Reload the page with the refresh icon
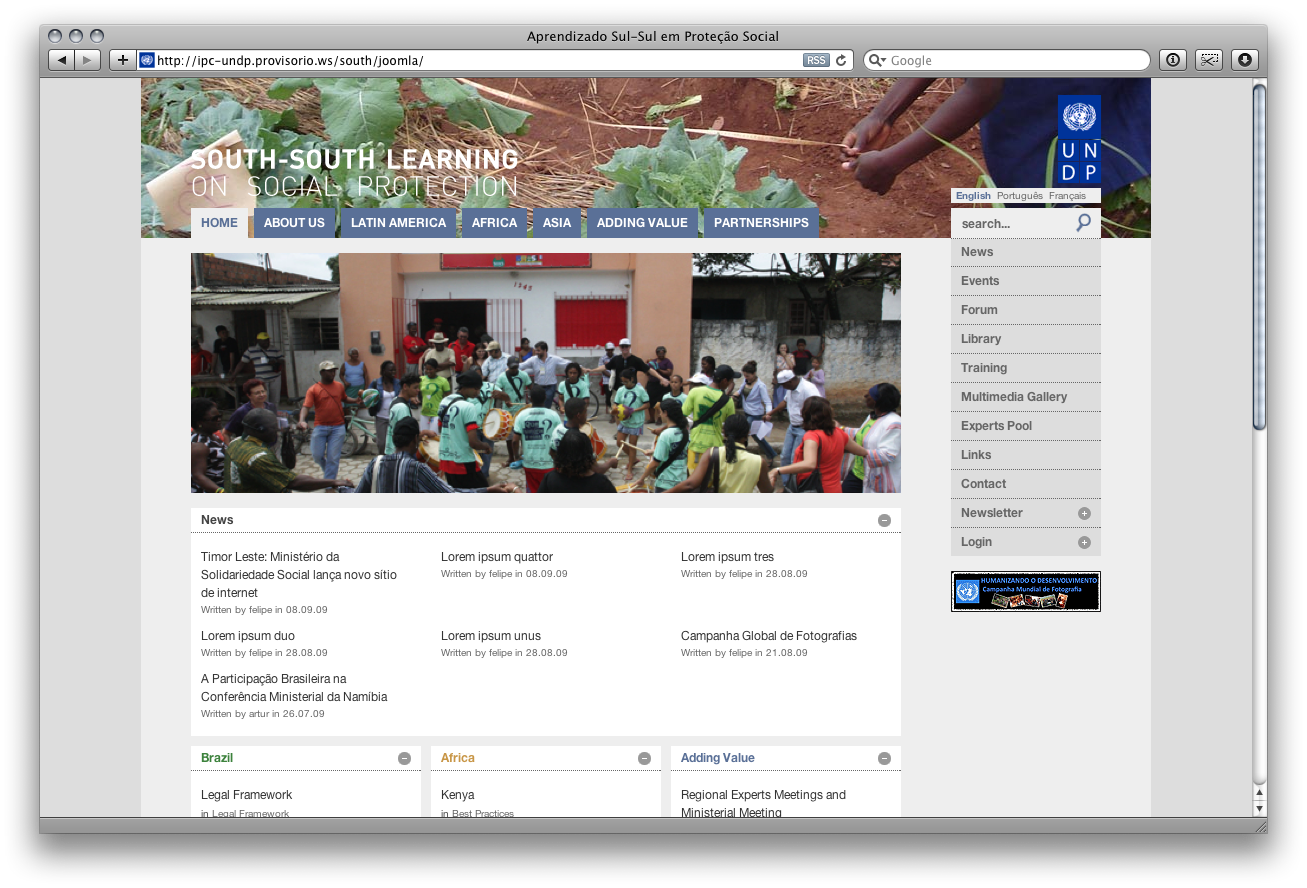 click(841, 60)
